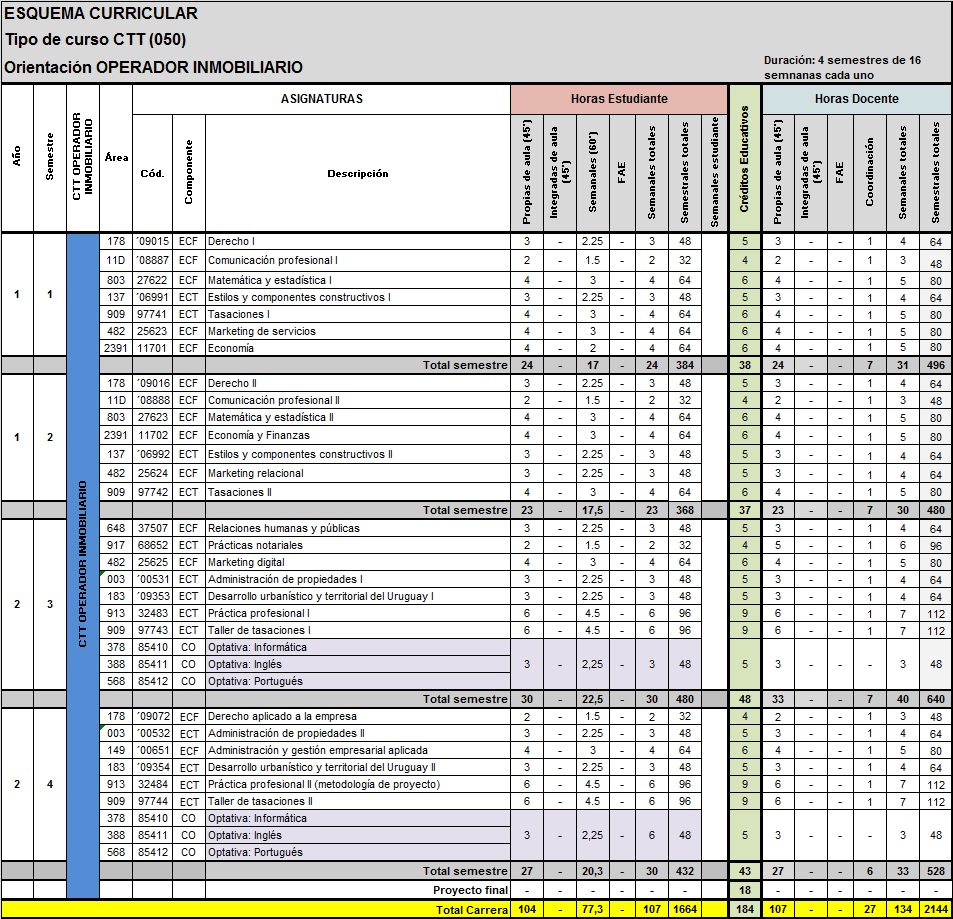Select the 'Economía y Finanzas' cell
This screenshot has width=953, height=919.
click(x=357, y=435)
